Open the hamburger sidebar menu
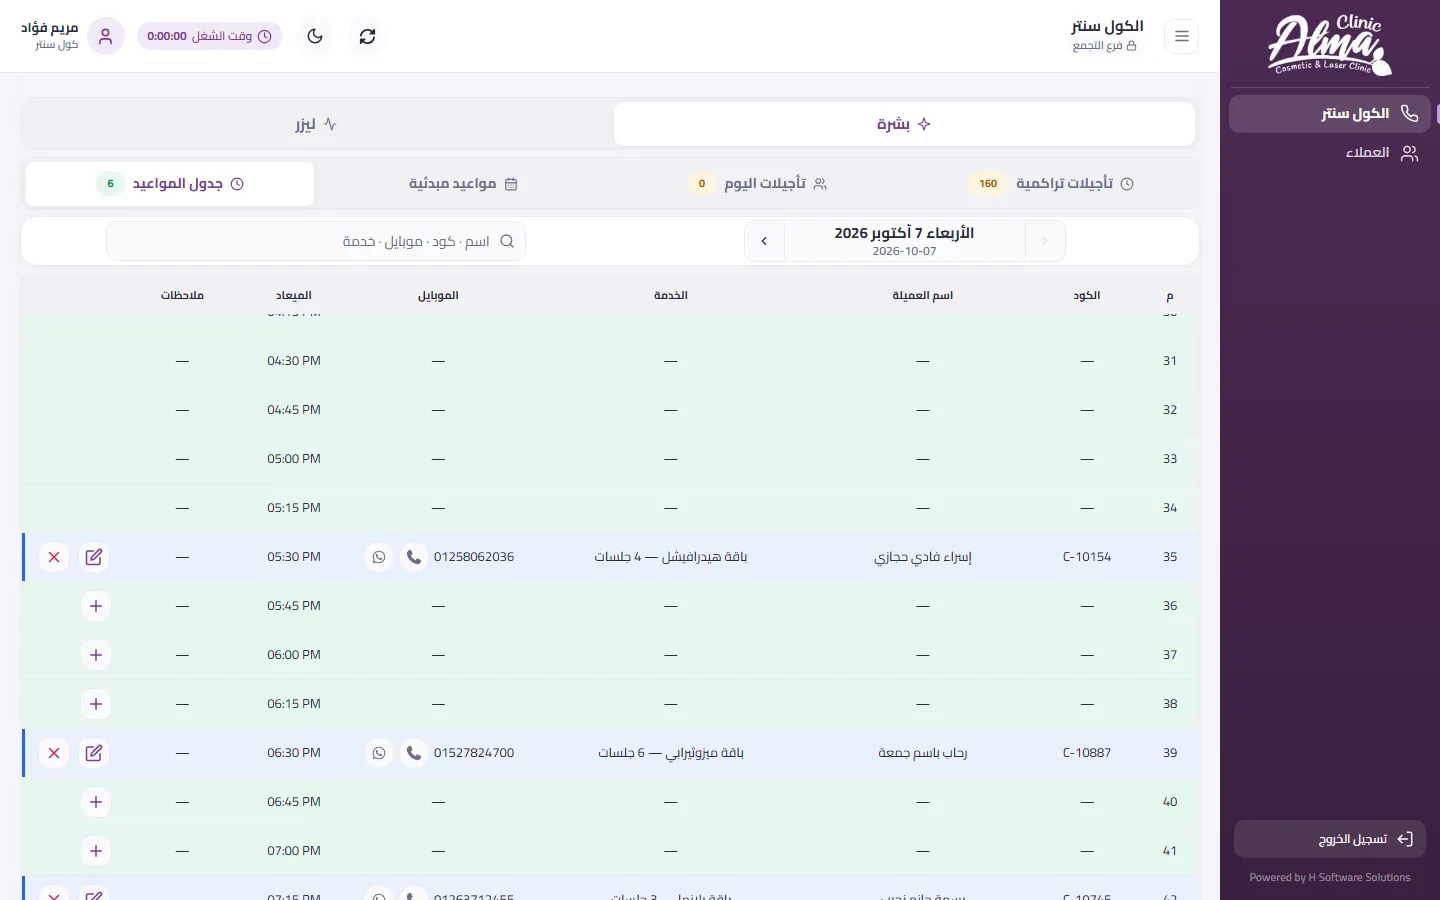 pos(1182,36)
